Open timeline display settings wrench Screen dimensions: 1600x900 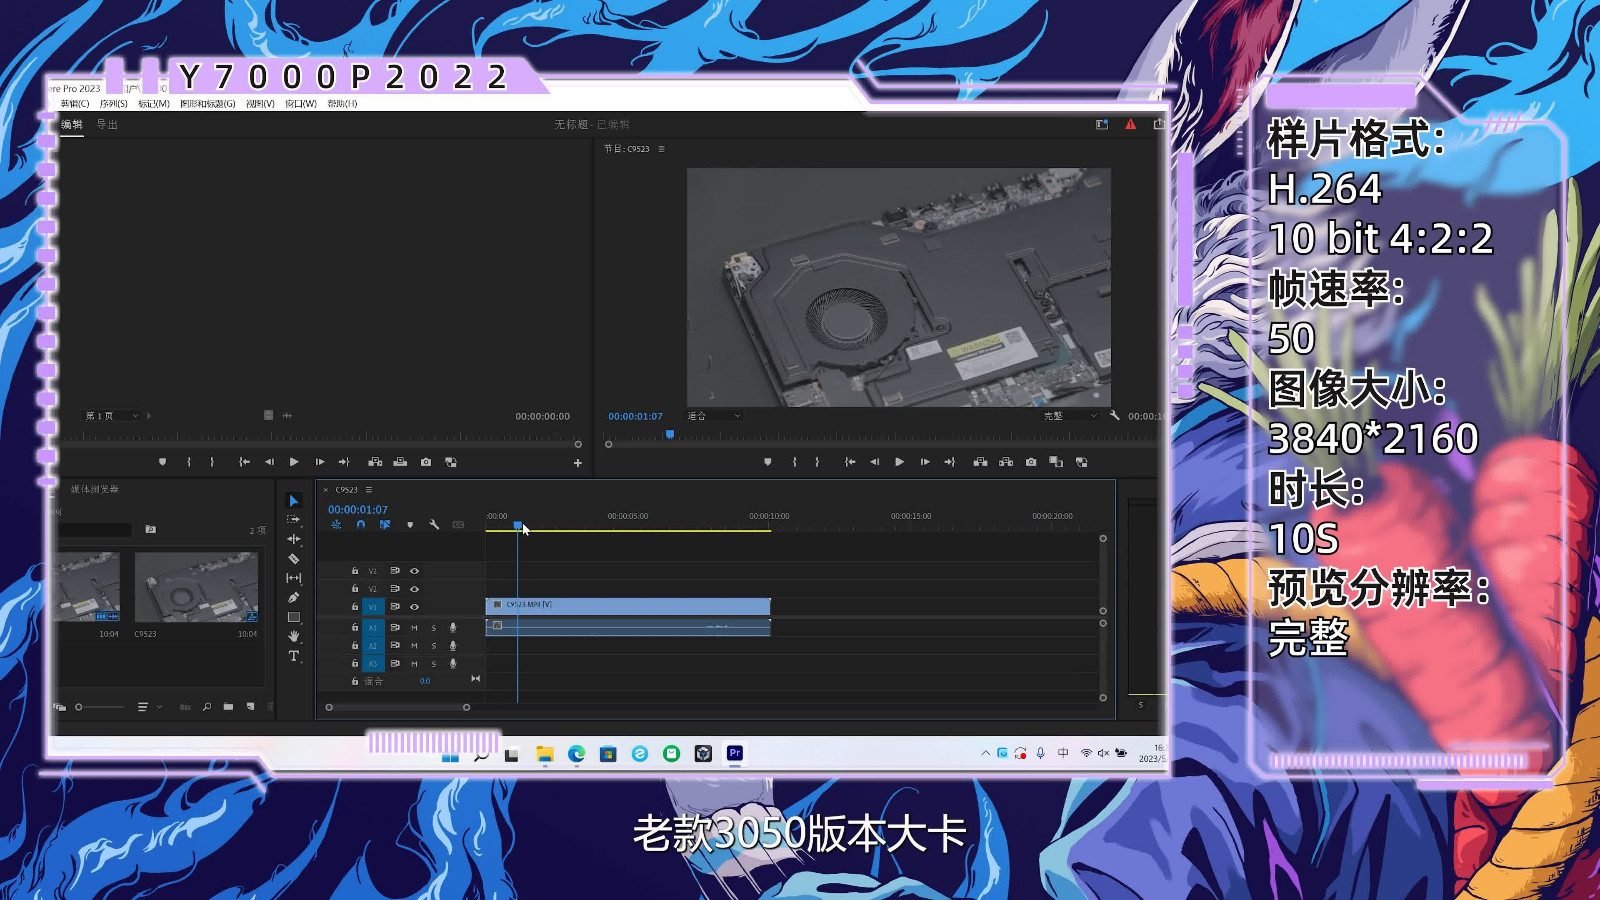(434, 524)
